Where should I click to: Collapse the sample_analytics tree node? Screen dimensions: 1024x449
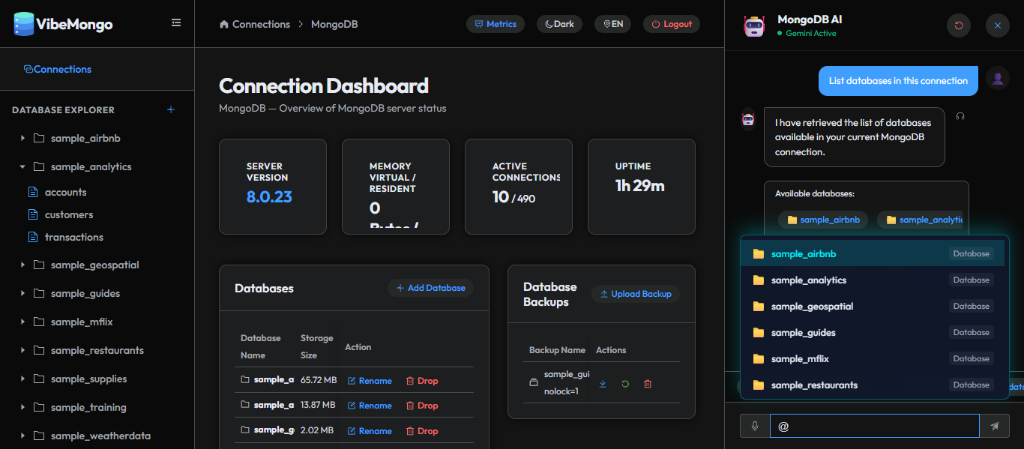point(22,167)
